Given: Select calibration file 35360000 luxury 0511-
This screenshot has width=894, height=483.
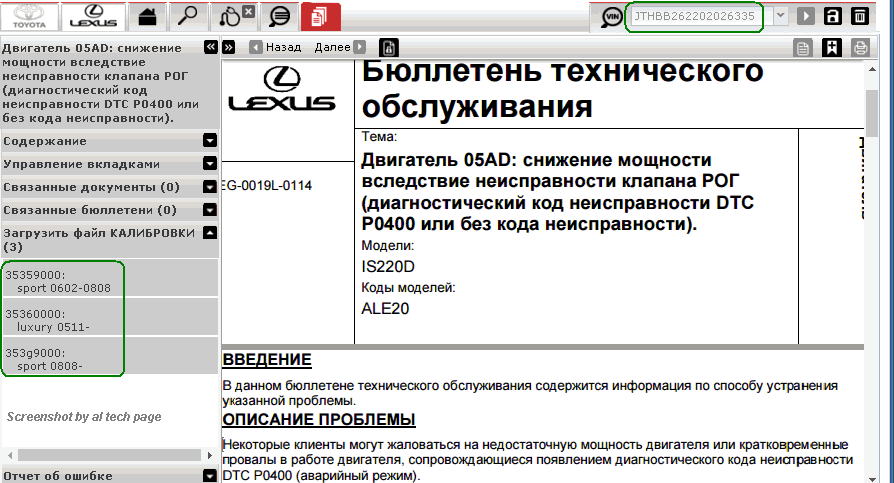Looking at the screenshot, I should point(62,319).
